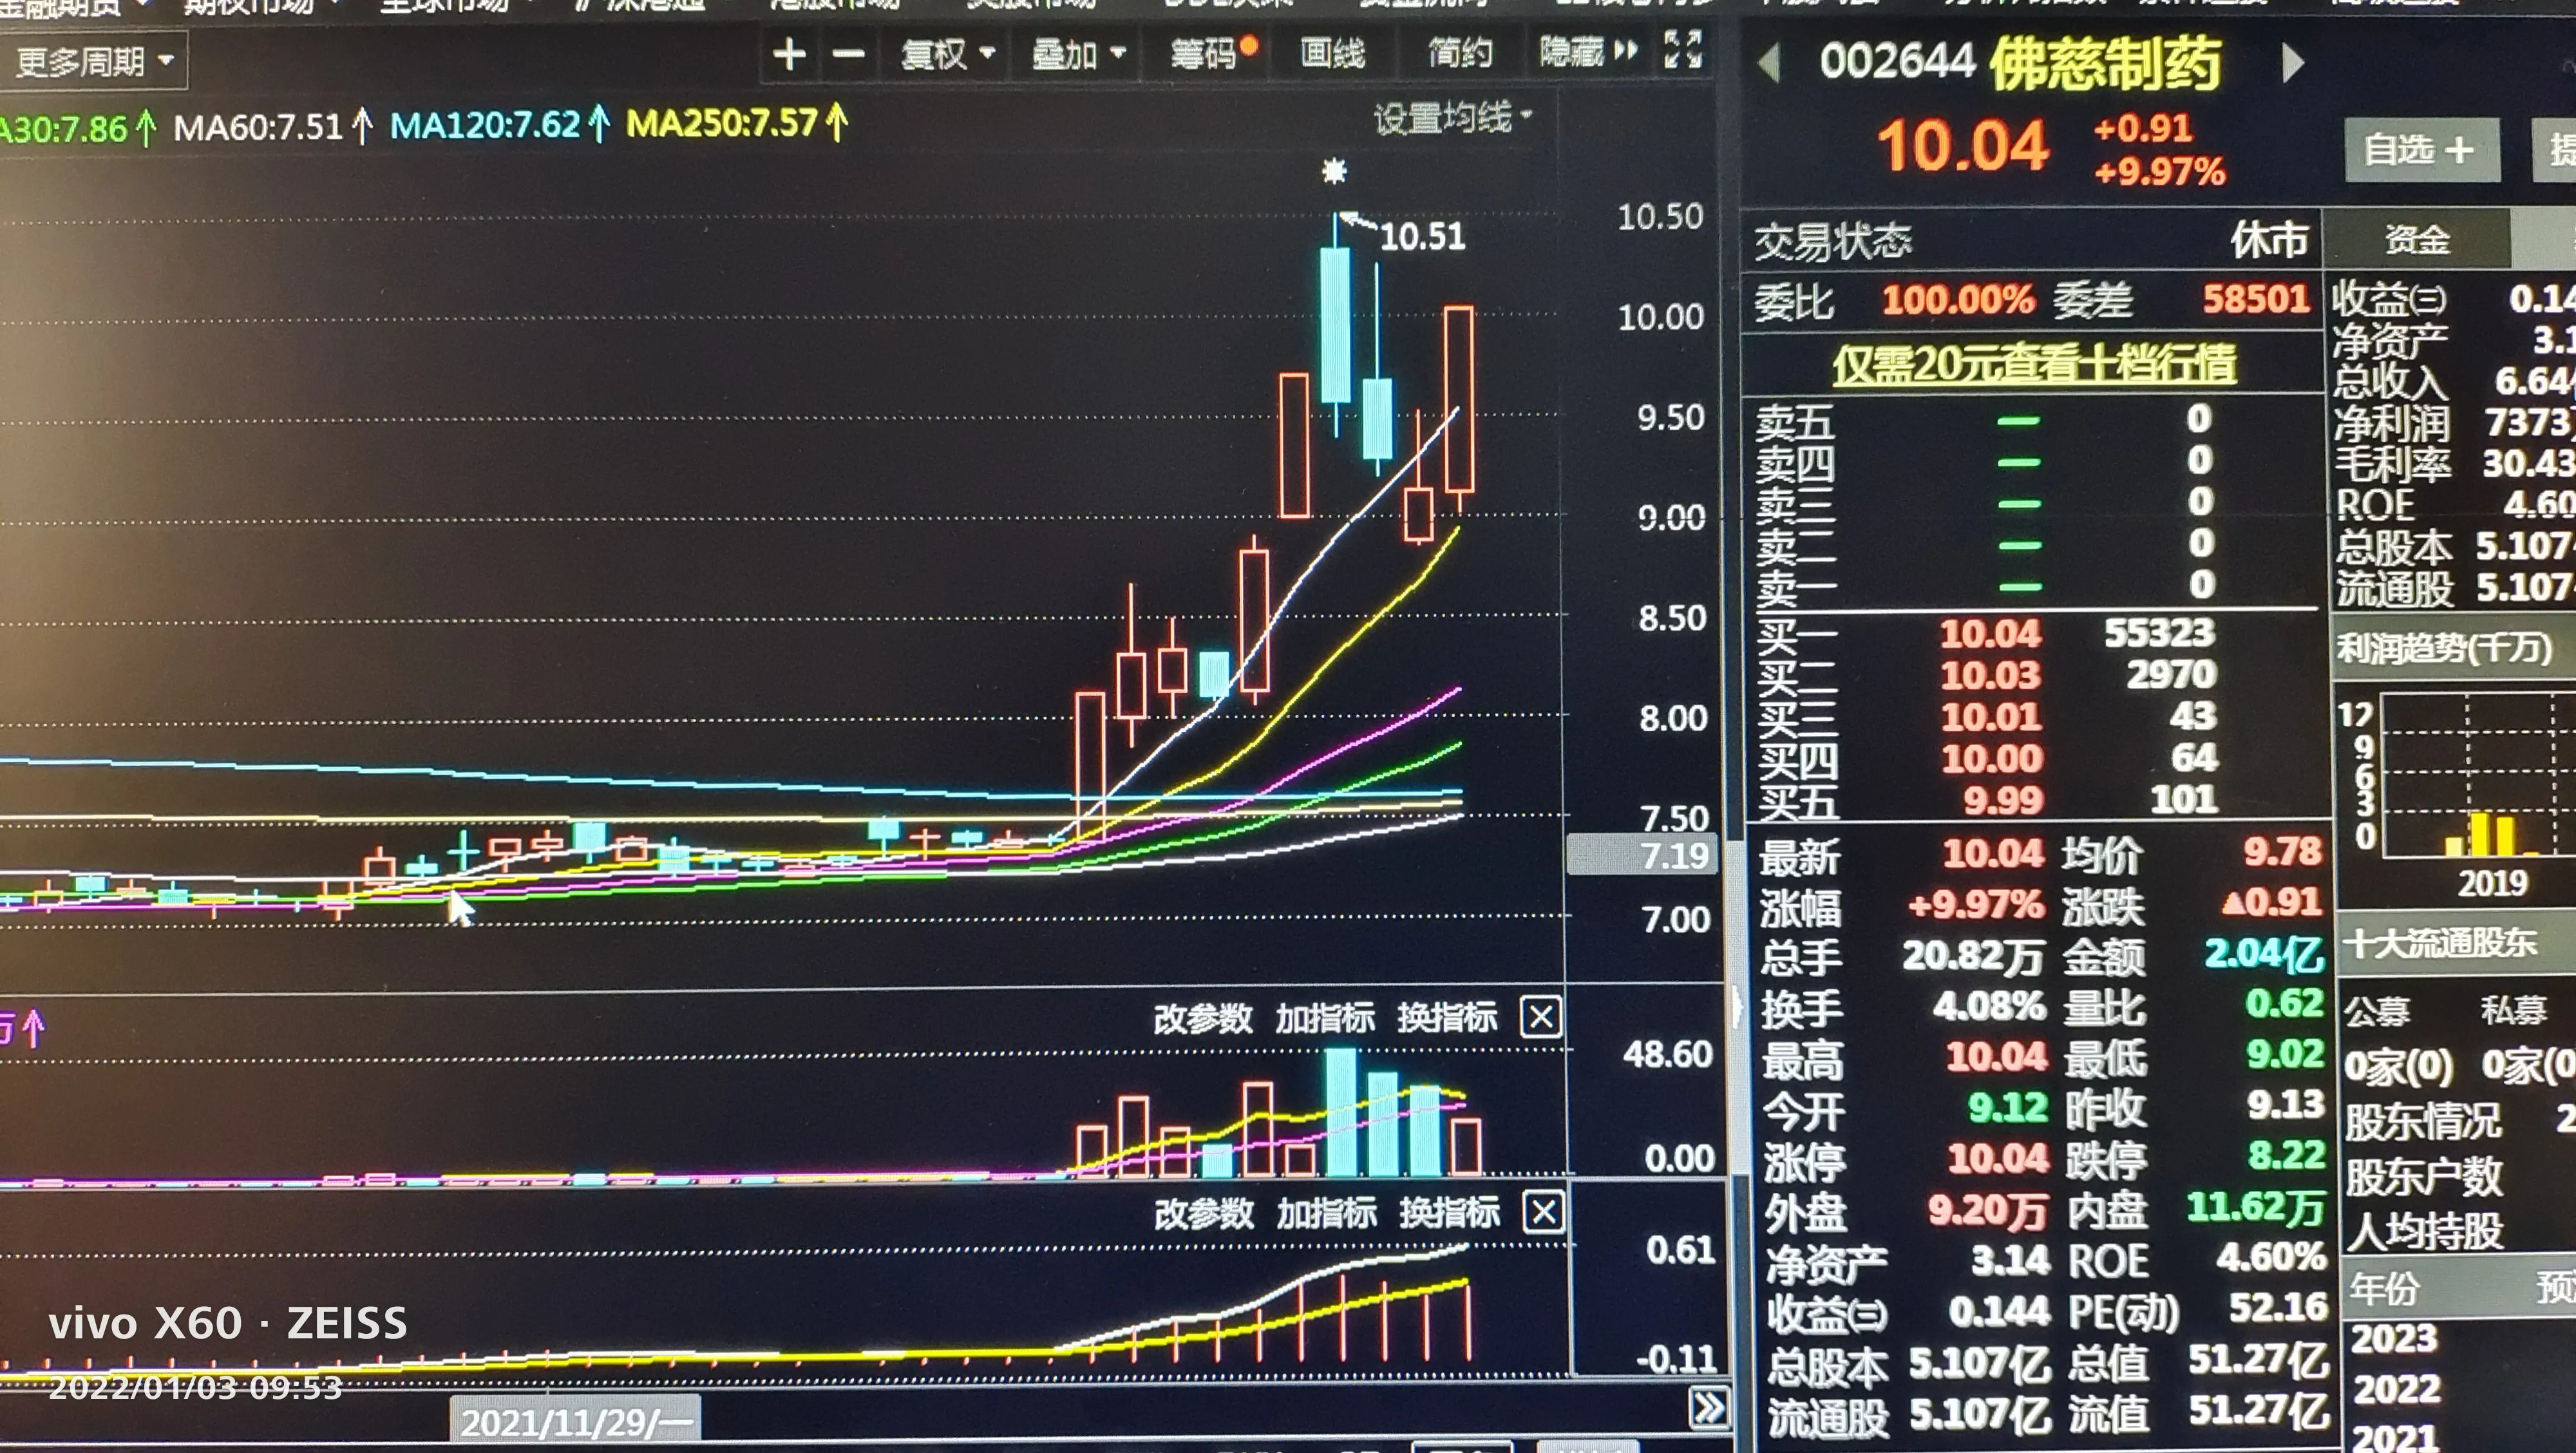Open 叠加 overlay dropdown
Image resolution: width=2576 pixels, height=1453 pixels.
[x=1078, y=53]
